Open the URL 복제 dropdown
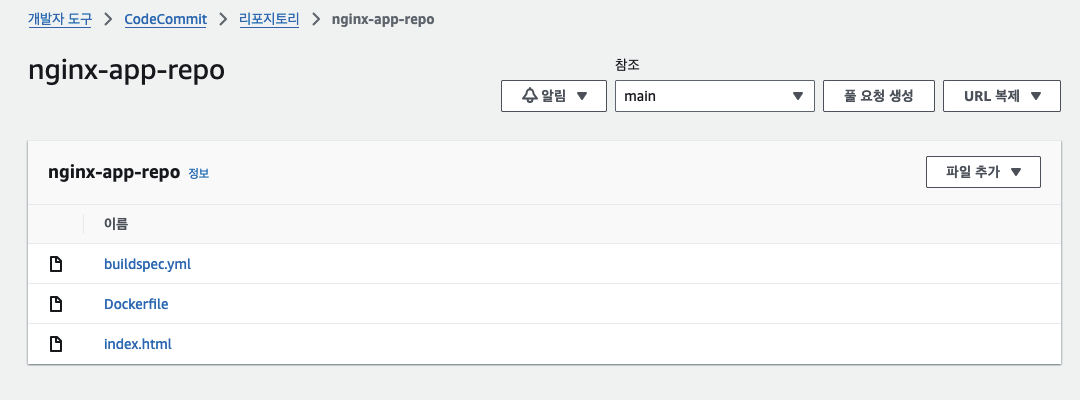Screen dimensions: 1080x400 1037,96
